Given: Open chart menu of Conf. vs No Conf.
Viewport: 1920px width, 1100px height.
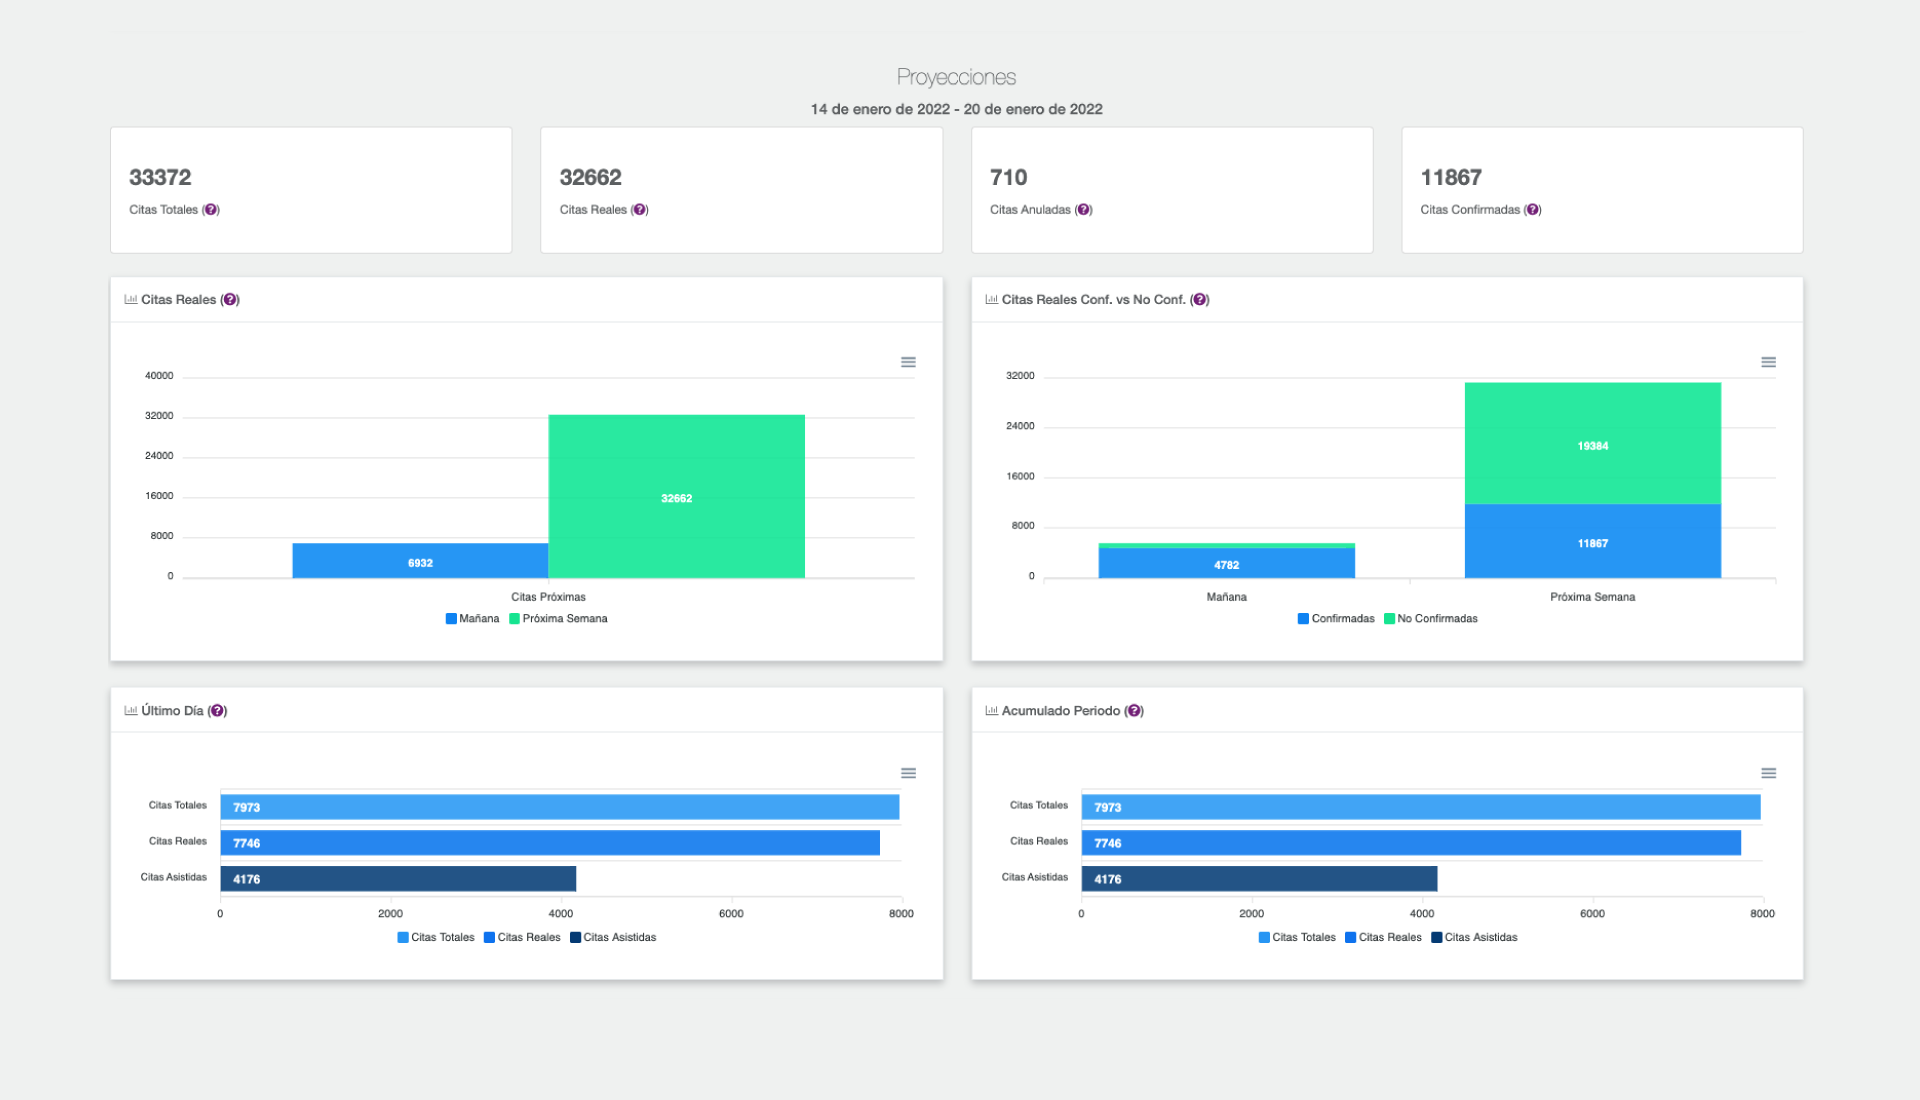Looking at the screenshot, I should point(1768,362).
